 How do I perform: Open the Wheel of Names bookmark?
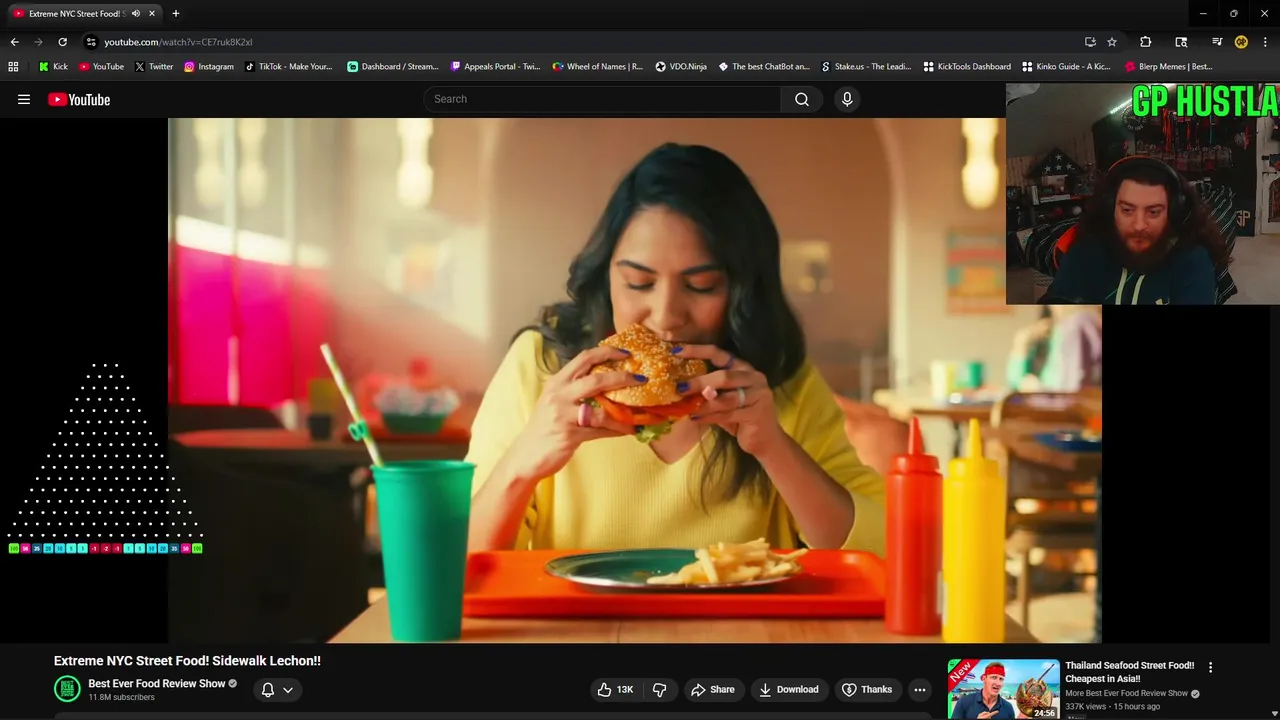(x=598, y=67)
